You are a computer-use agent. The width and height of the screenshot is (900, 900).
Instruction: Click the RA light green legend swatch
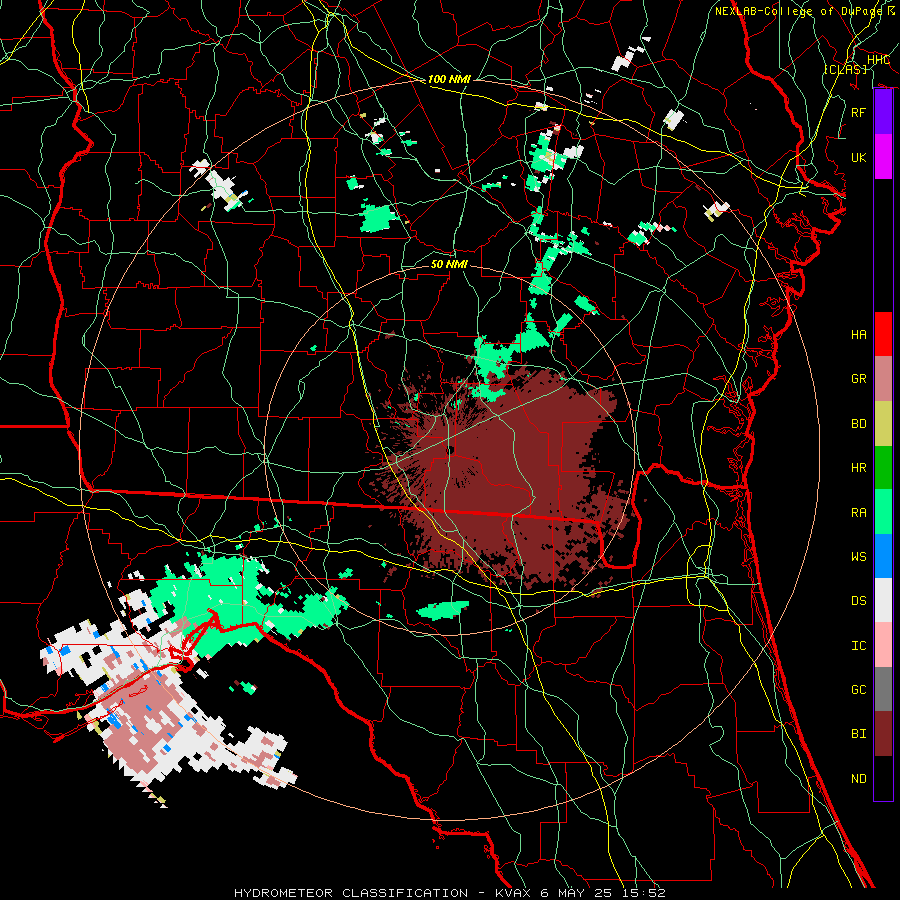click(883, 511)
